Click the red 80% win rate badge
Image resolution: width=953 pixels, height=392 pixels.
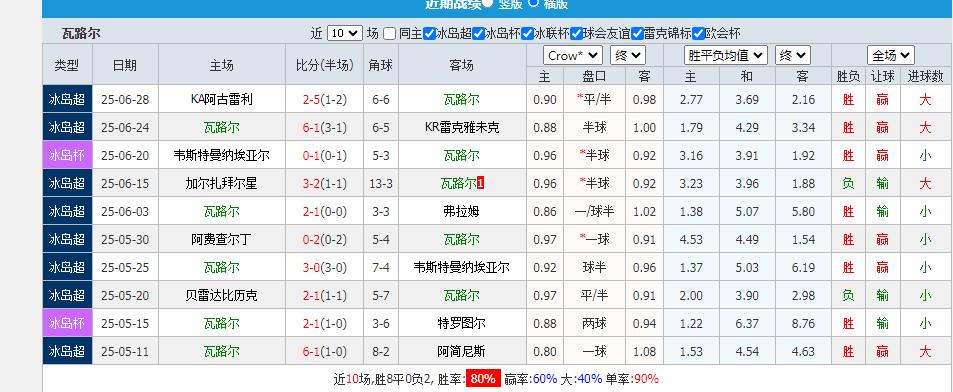click(484, 379)
